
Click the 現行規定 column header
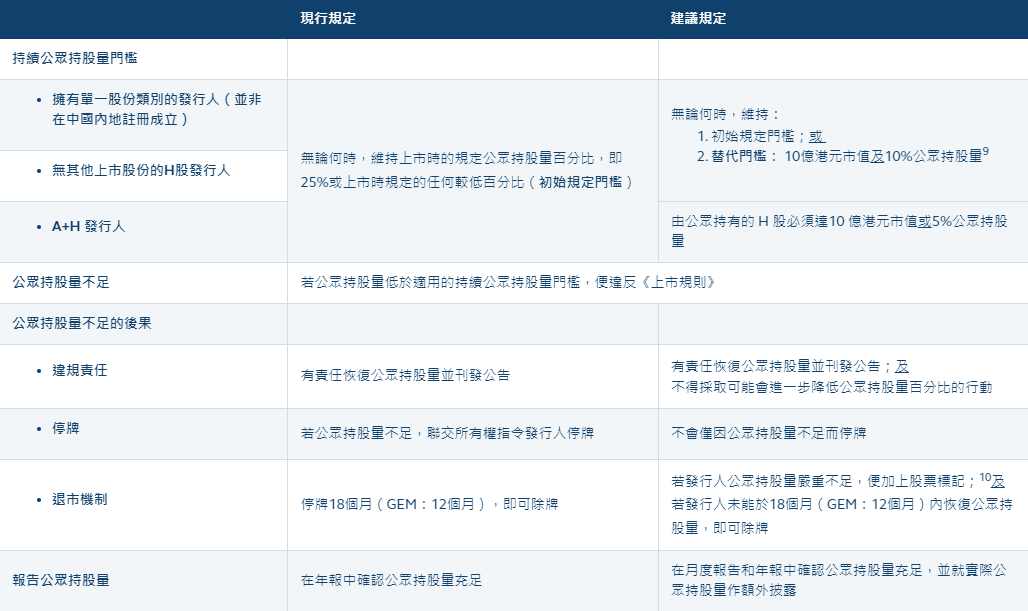[x=328, y=19]
